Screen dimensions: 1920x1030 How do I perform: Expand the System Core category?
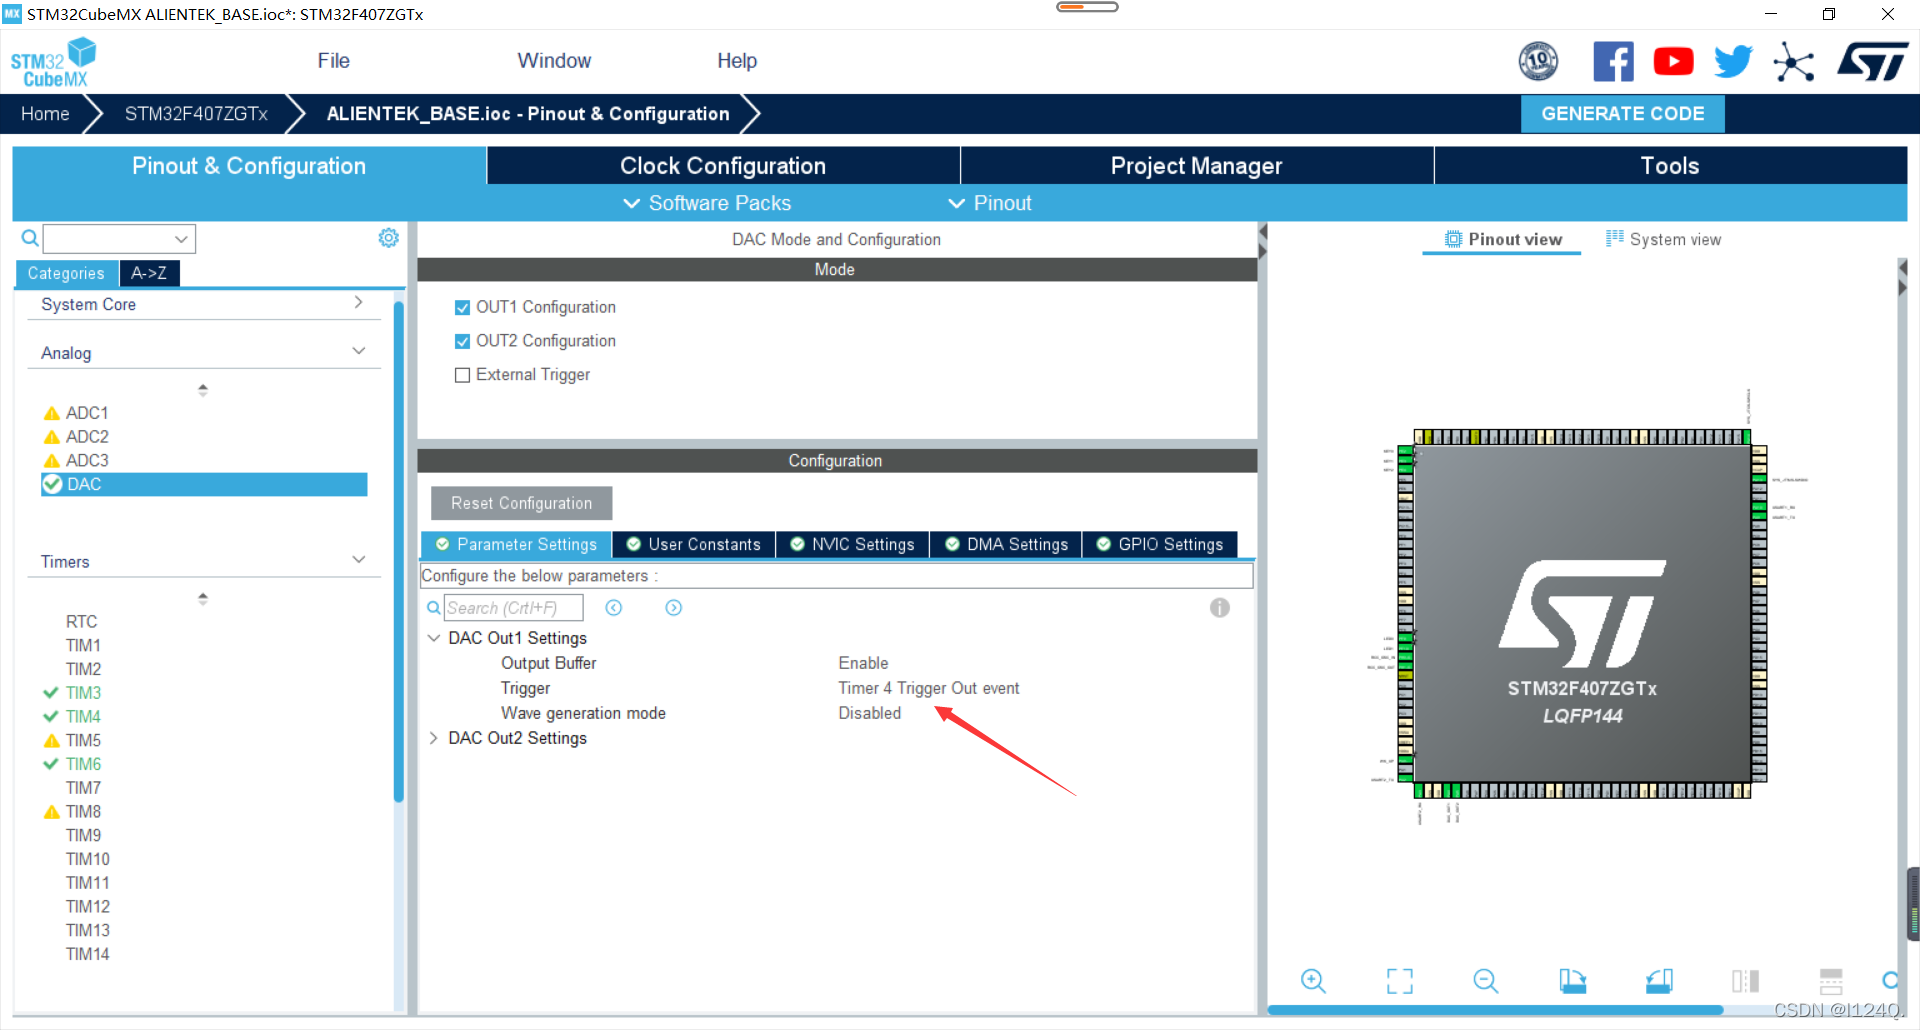[358, 303]
